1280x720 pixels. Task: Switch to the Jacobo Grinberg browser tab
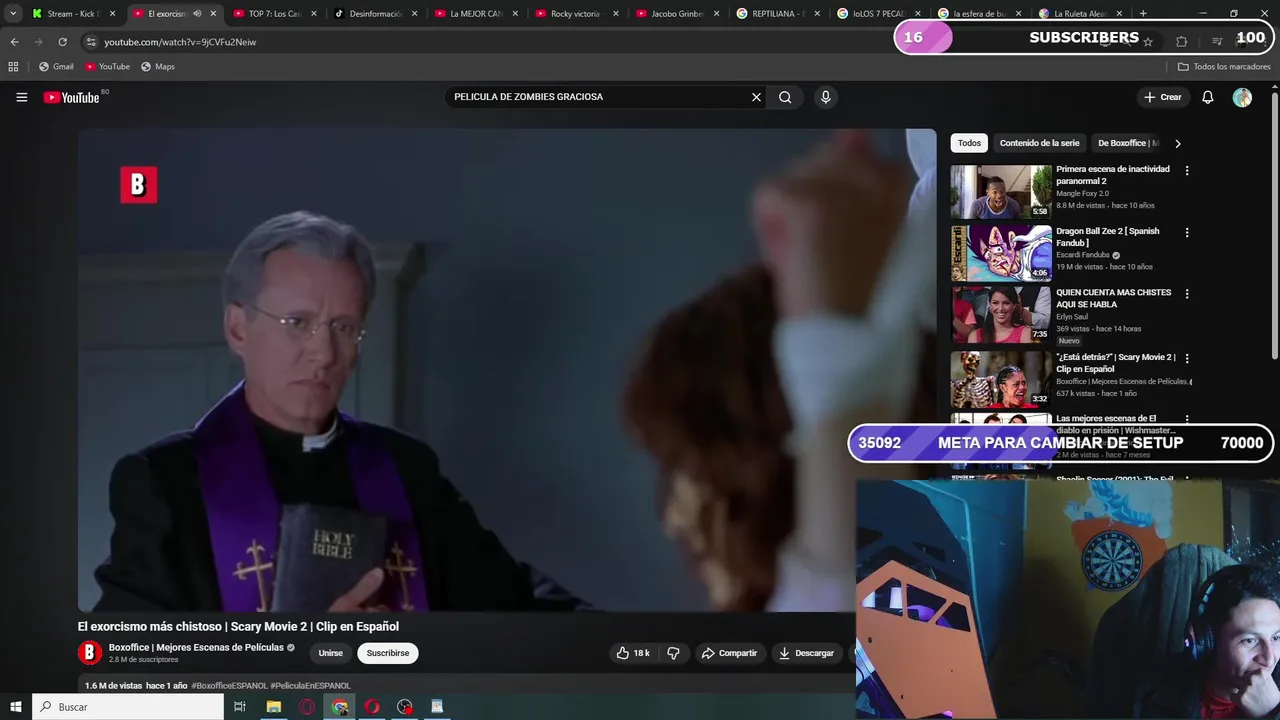coord(677,14)
